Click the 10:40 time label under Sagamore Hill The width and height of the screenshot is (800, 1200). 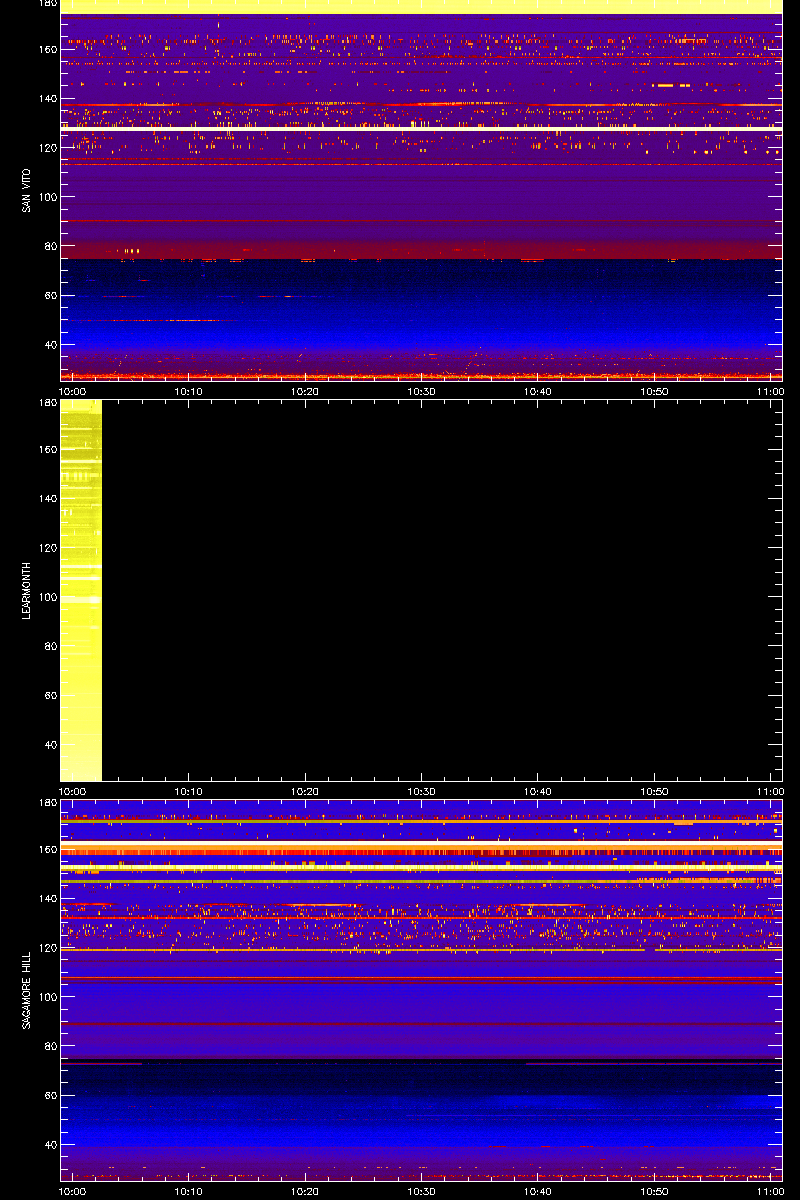click(538, 1191)
